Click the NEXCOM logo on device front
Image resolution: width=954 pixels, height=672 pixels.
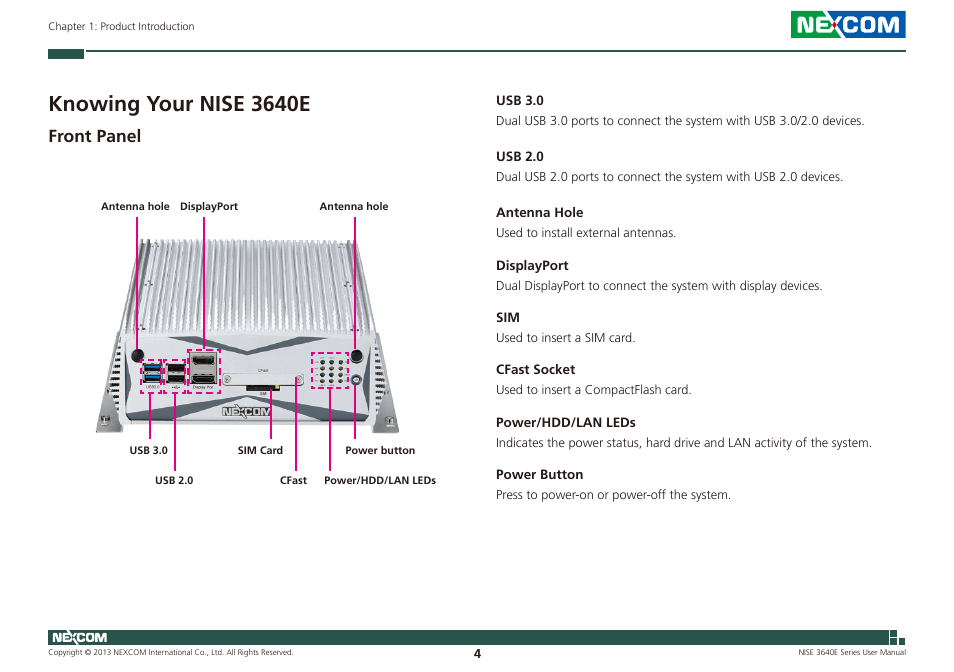[246, 412]
